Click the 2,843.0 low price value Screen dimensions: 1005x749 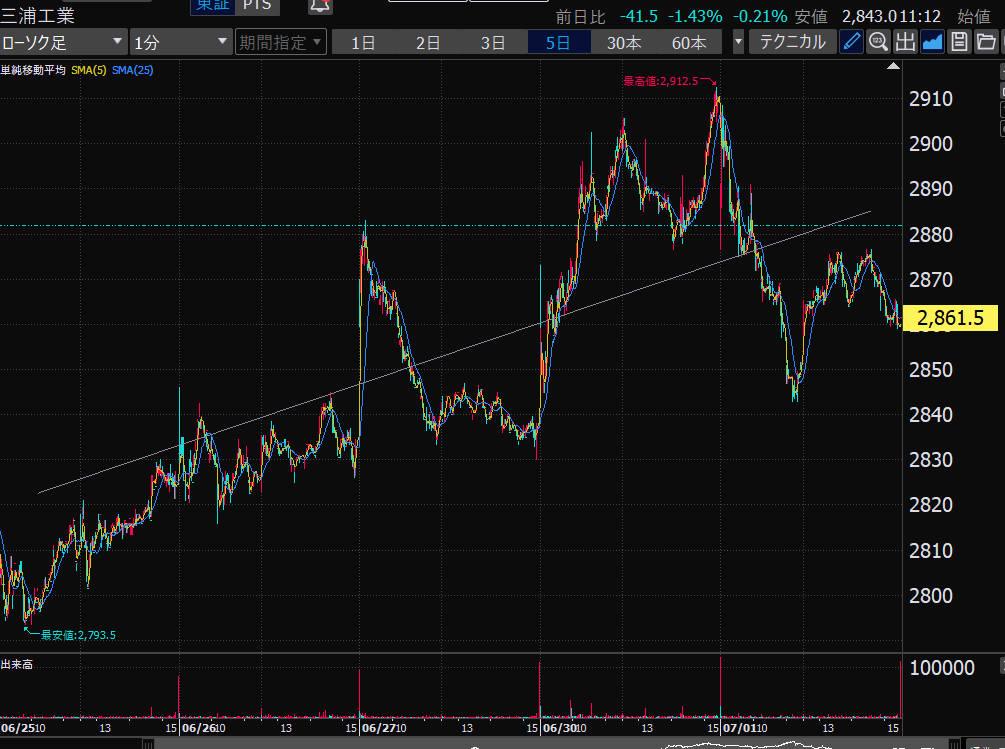[x=869, y=16]
